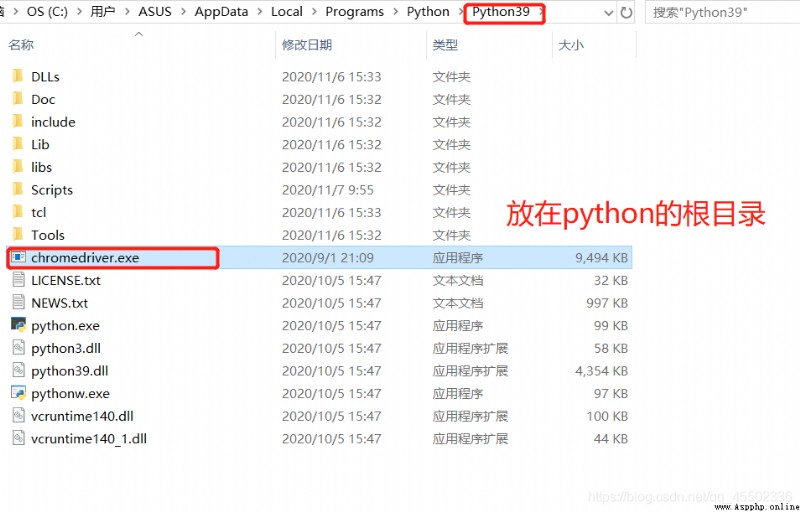
Task: Click the 9,494 KB size cell
Action: (x=602, y=258)
